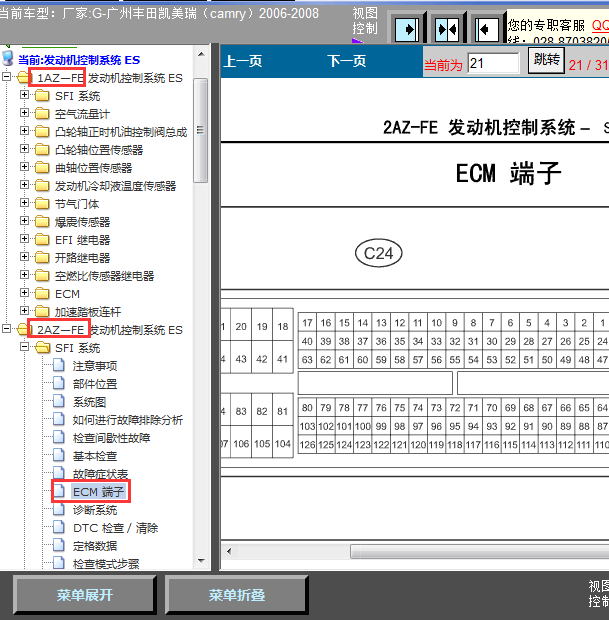Click the document icon of 诊断系统

pyautogui.click(x=59, y=510)
